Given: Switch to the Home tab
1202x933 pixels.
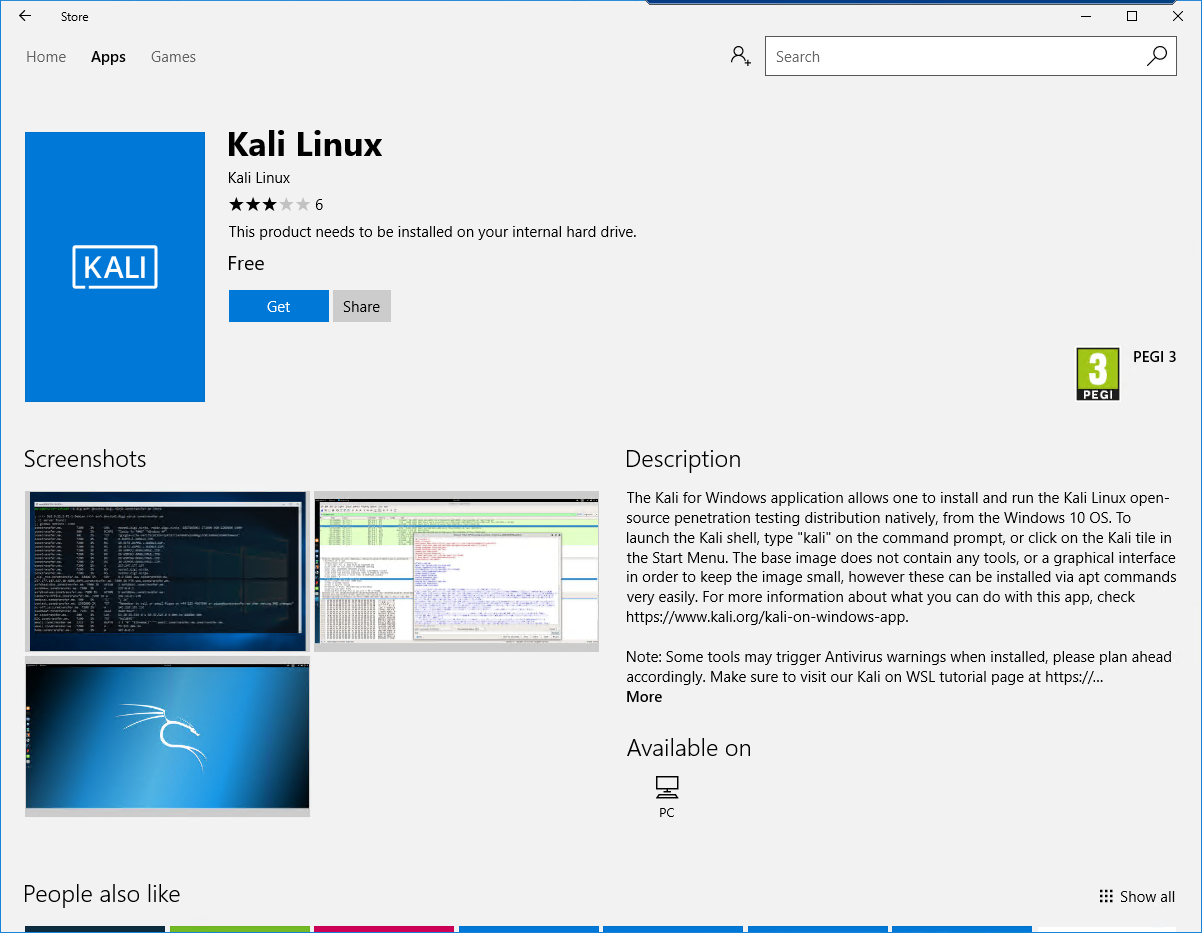Looking at the screenshot, I should click(45, 56).
